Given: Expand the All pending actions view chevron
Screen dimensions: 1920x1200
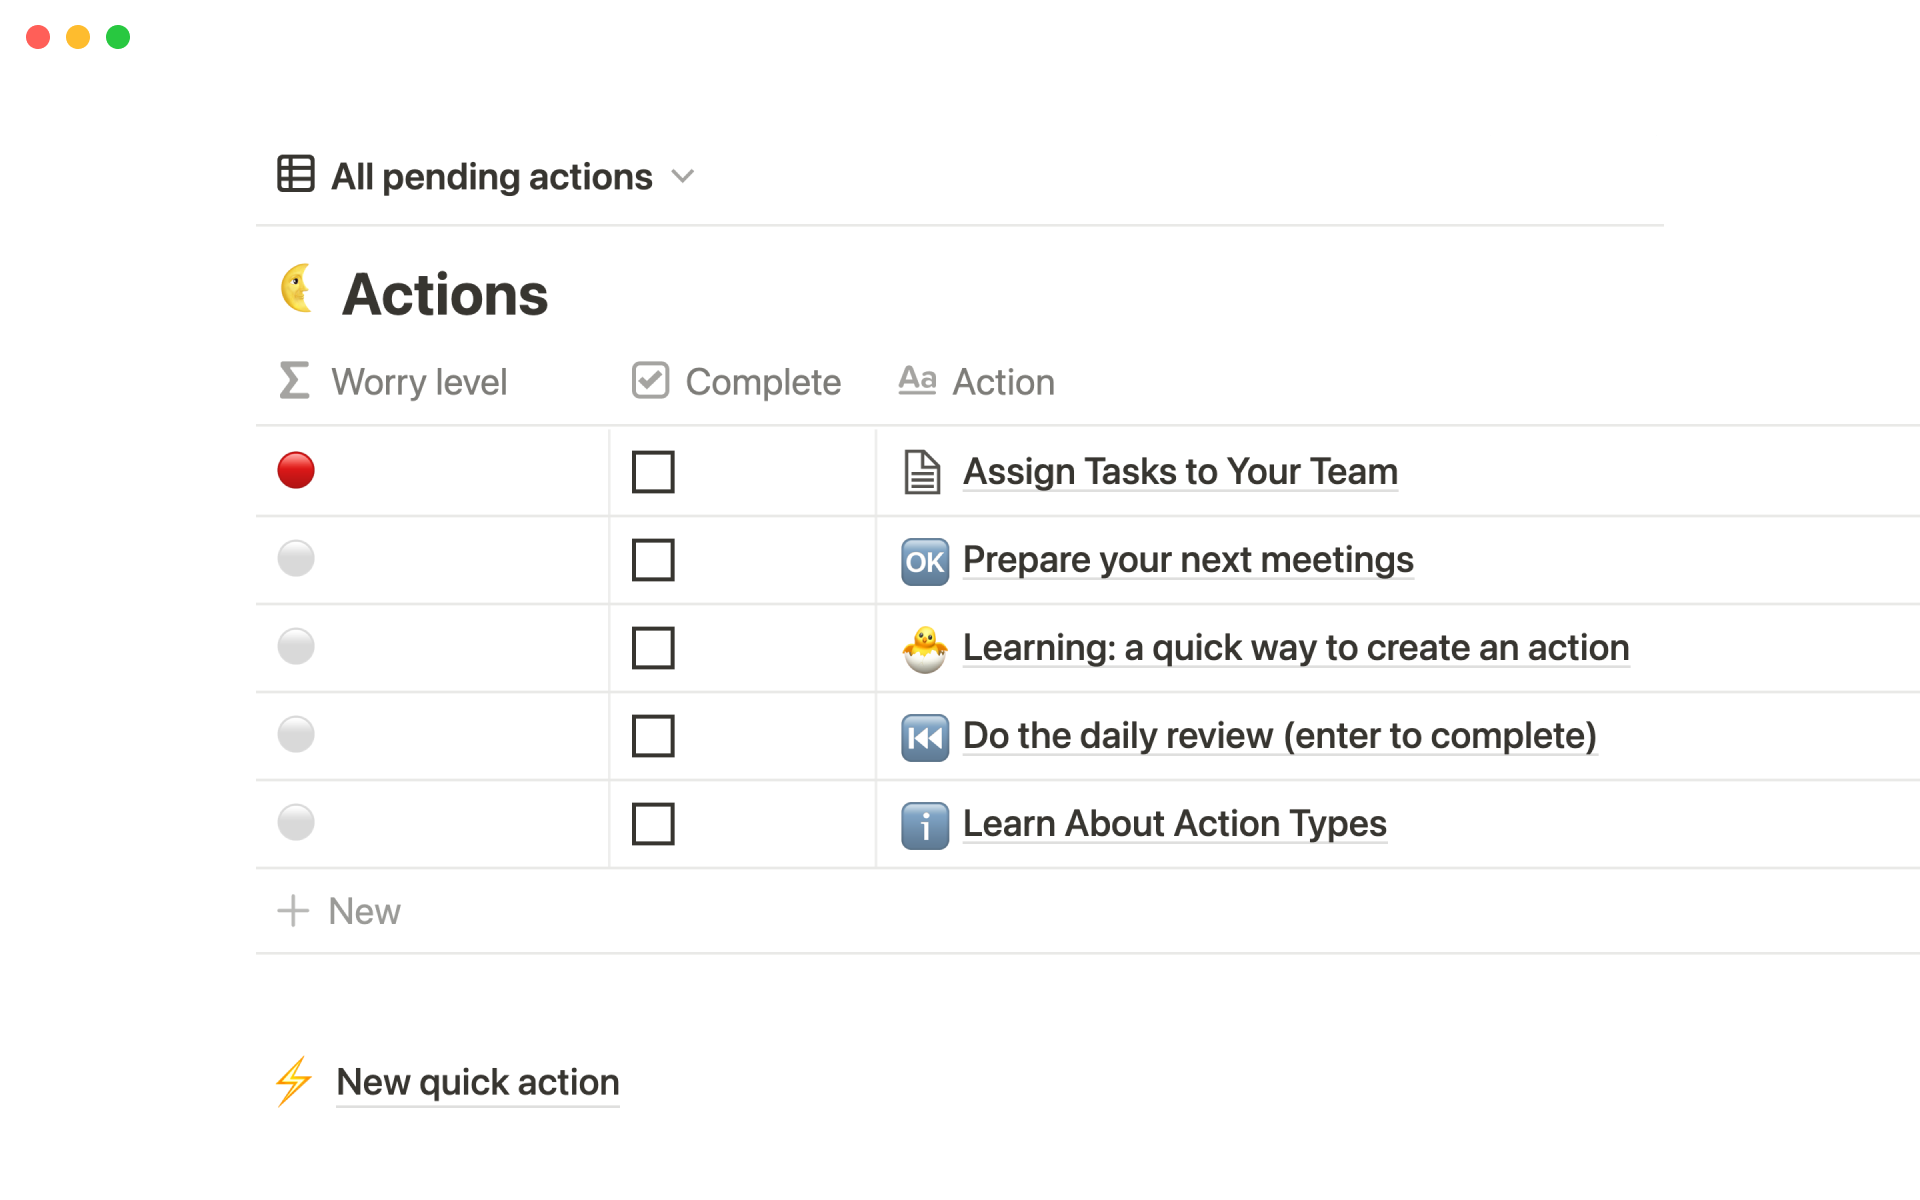Looking at the screenshot, I should [683, 177].
